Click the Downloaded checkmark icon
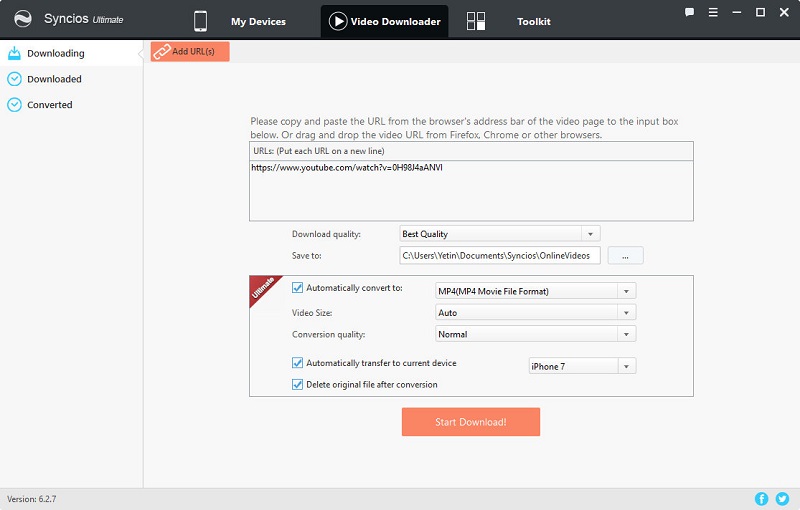800x510 pixels. [x=14, y=79]
